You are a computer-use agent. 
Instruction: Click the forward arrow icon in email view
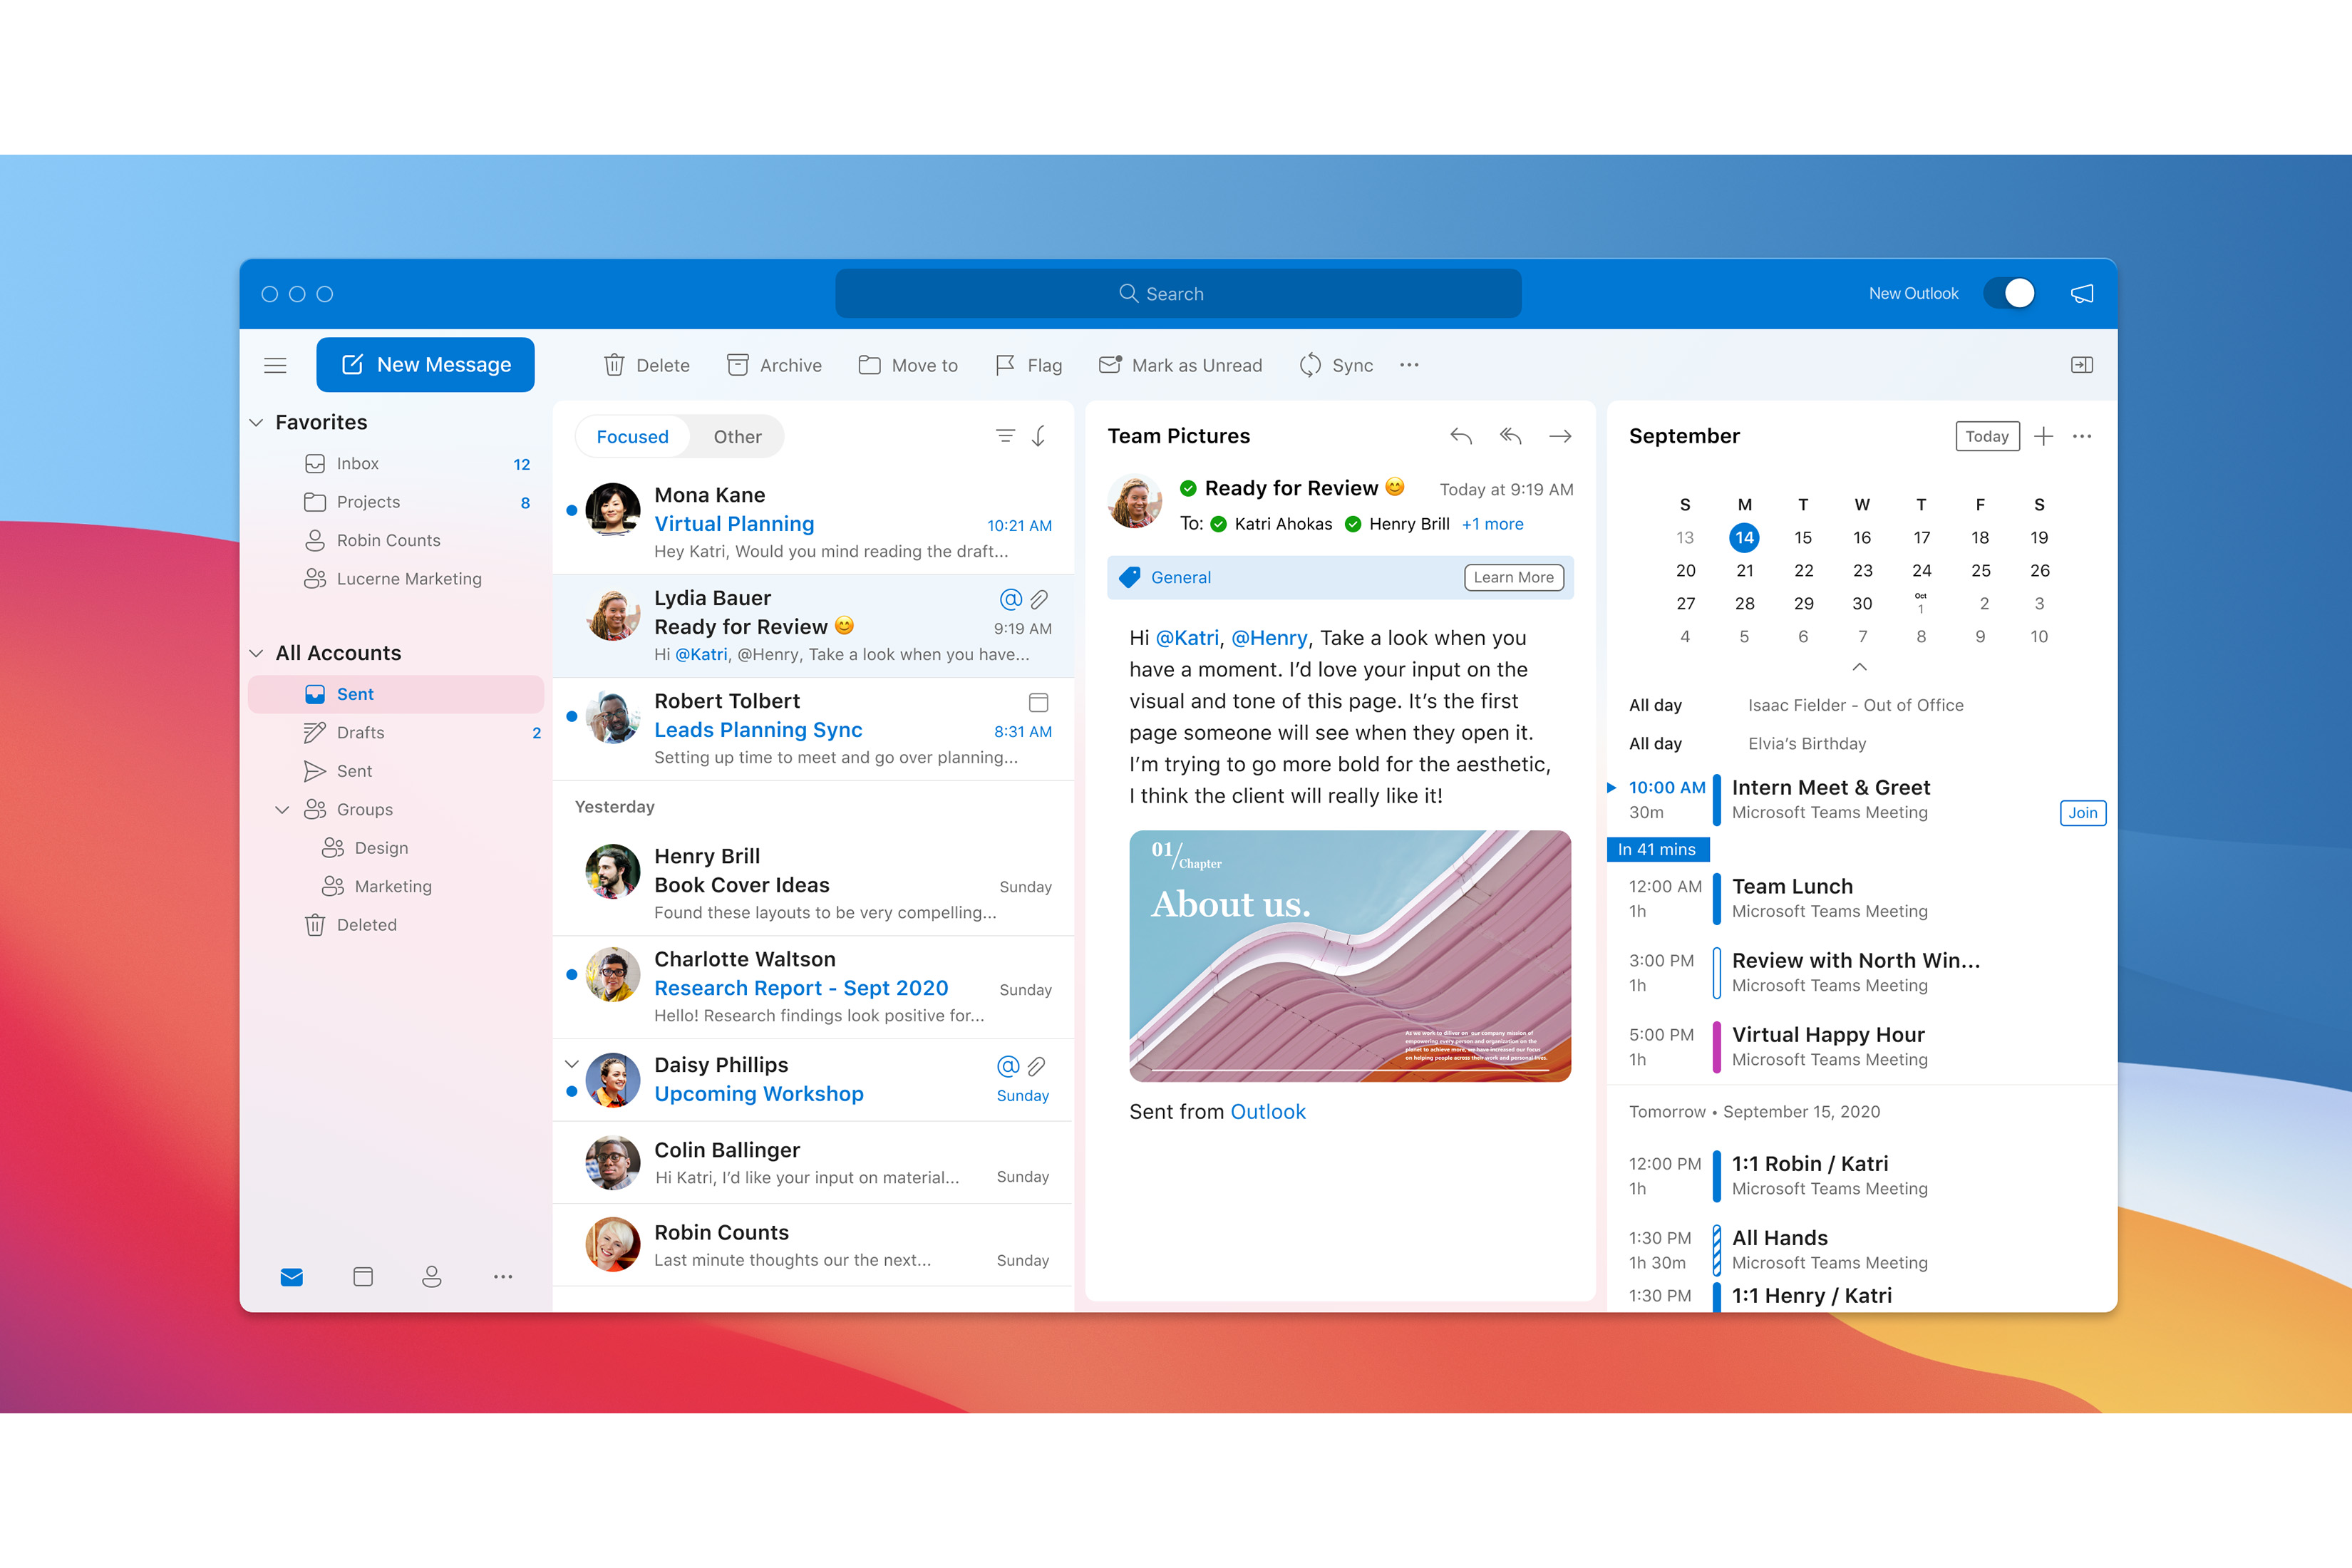pos(1563,435)
